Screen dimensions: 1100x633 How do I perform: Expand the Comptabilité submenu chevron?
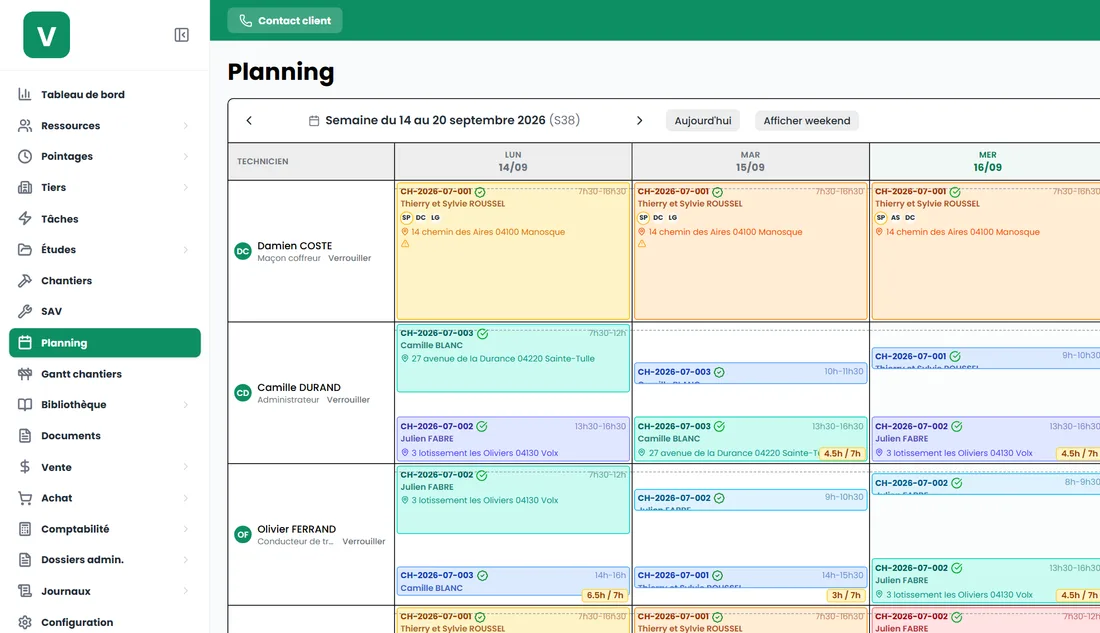pos(186,529)
